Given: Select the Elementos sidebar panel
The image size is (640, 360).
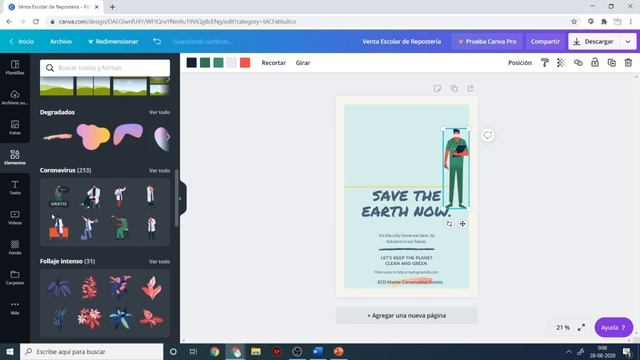Looking at the screenshot, I should pos(15,157).
